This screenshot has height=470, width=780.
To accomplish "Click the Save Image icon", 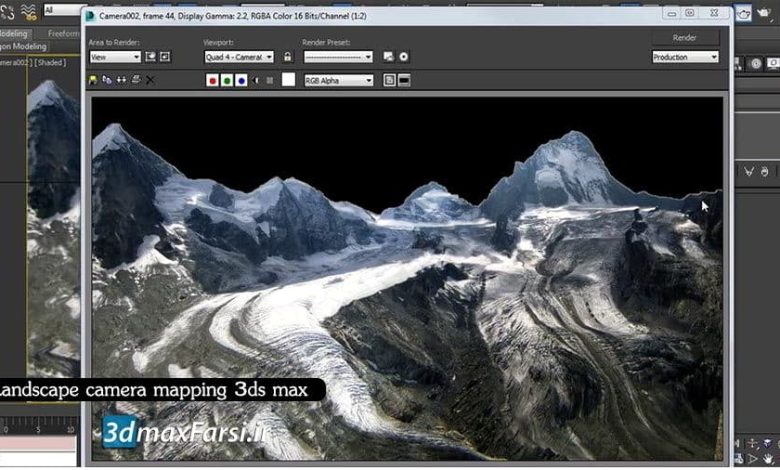I will 93,80.
